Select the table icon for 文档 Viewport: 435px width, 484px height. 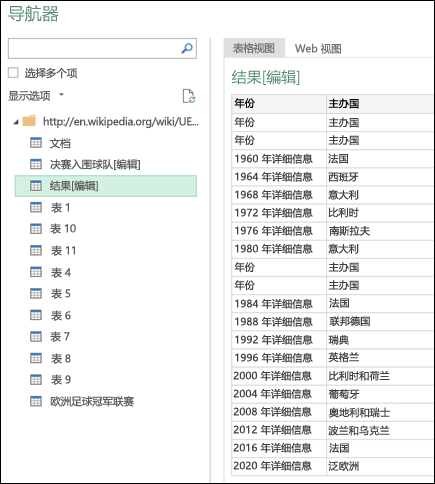pos(36,143)
